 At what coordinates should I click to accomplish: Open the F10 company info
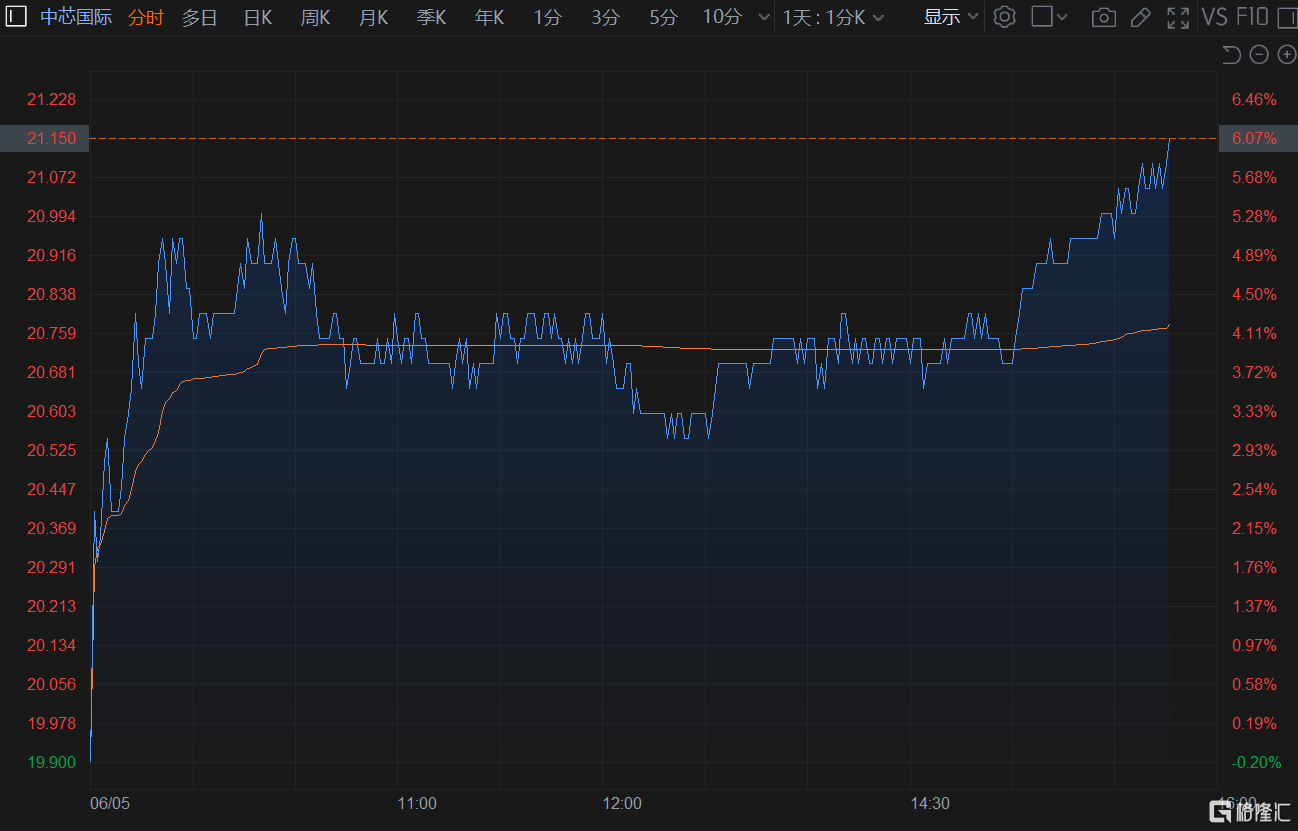tap(1252, 17)
